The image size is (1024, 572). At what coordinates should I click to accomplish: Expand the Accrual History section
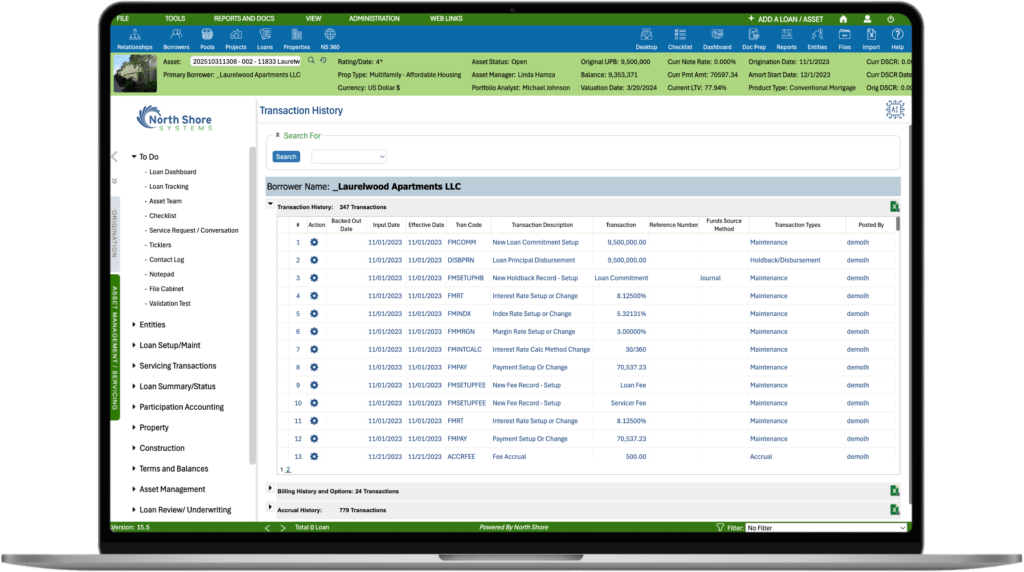click(270, 507)
